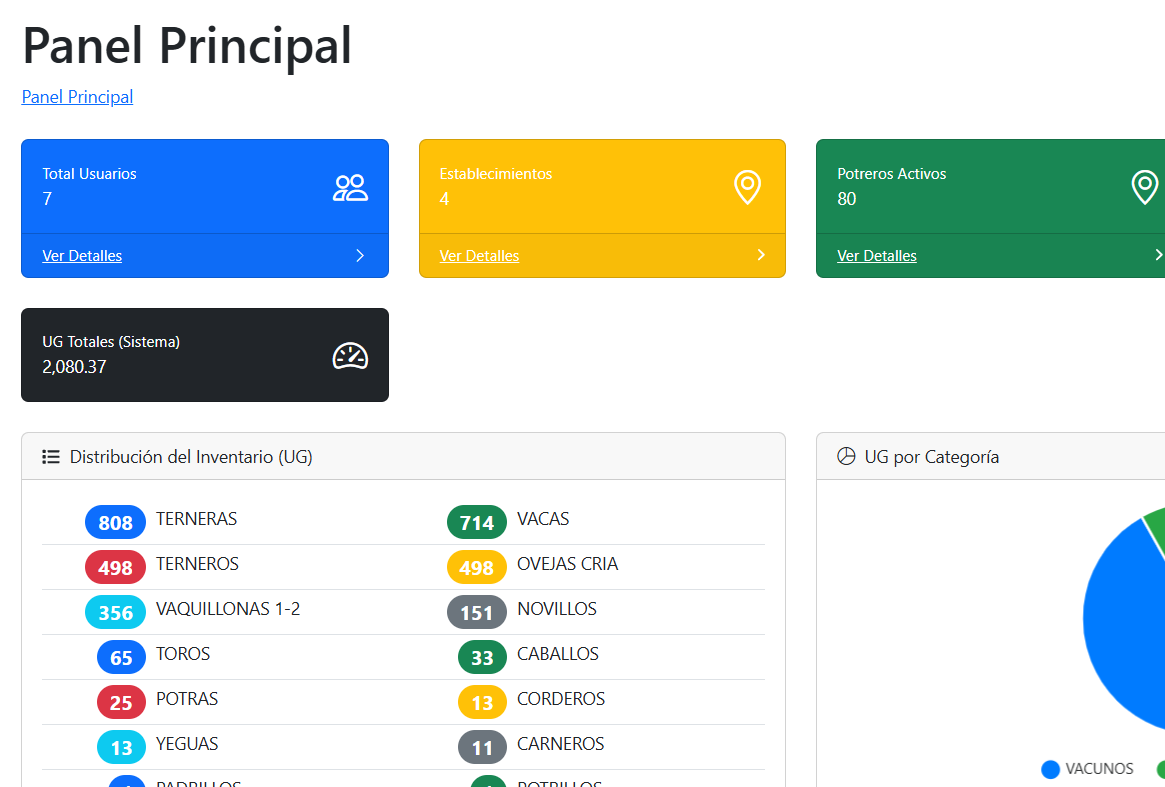Expand Establecimientos details via chevron arrow
The width and height of the screenshot is (1165, 787).
click(x=761, y=256)
